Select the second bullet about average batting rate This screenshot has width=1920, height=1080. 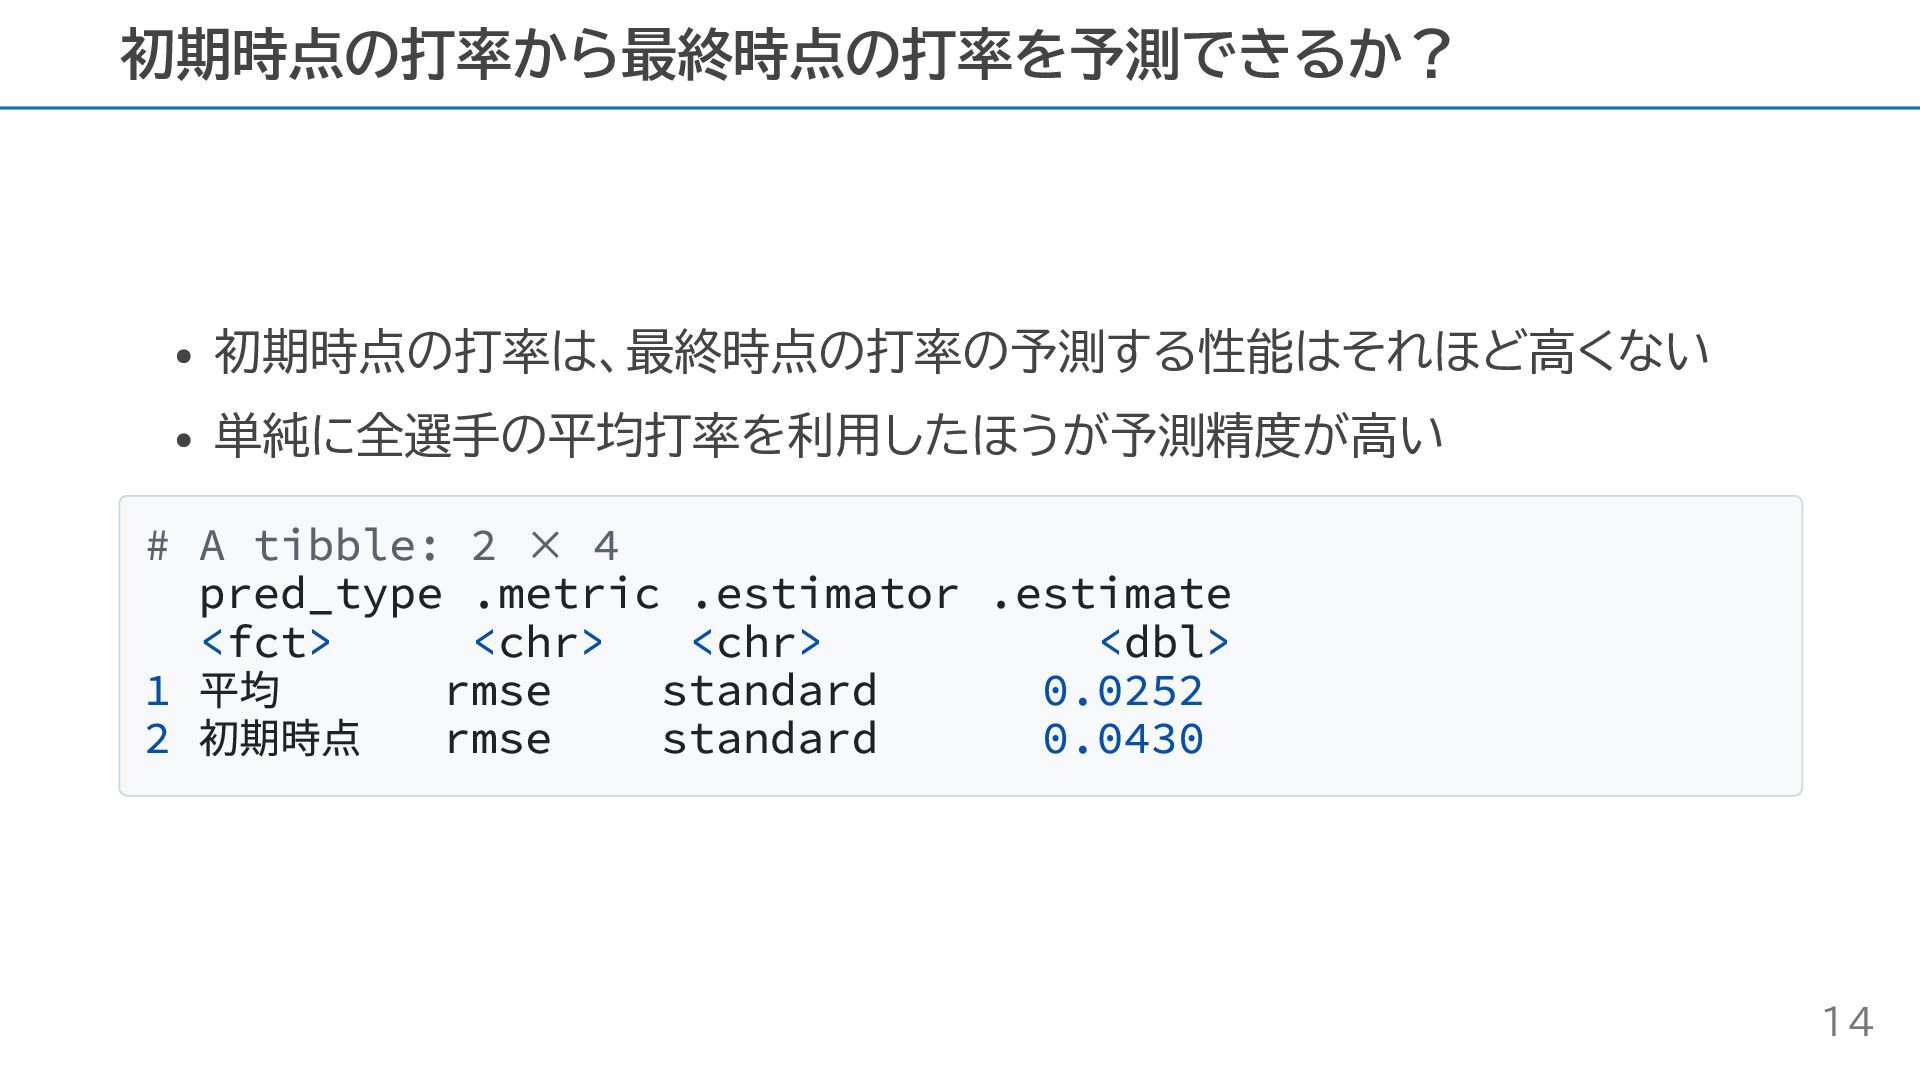click(828, 435)
